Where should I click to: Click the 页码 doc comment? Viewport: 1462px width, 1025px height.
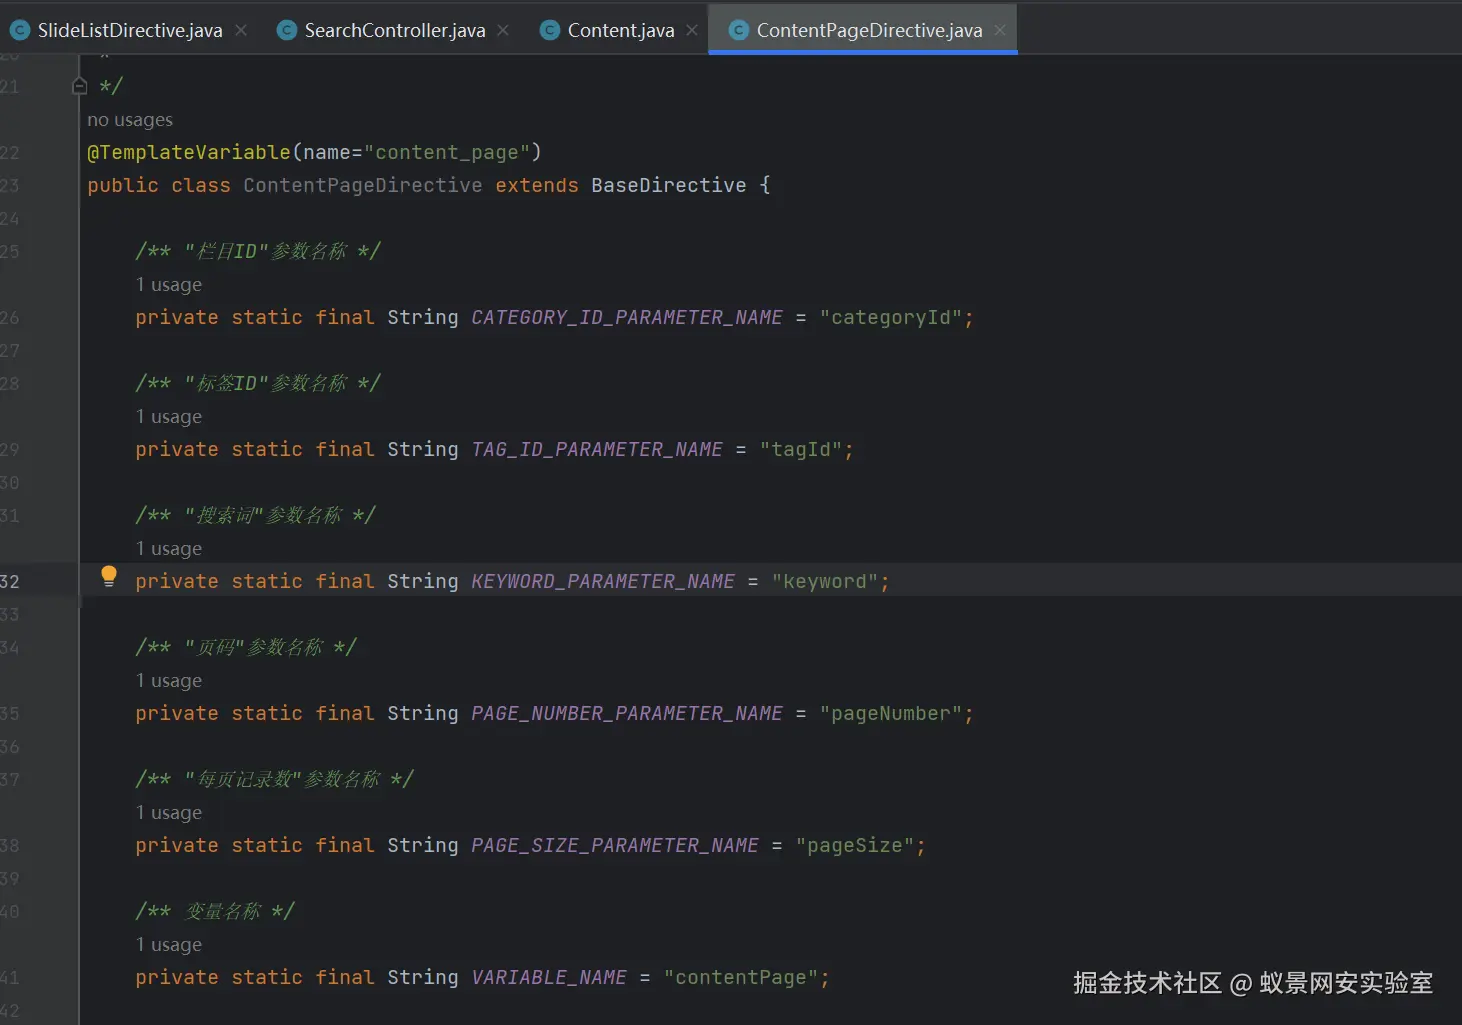coord(246,647)
